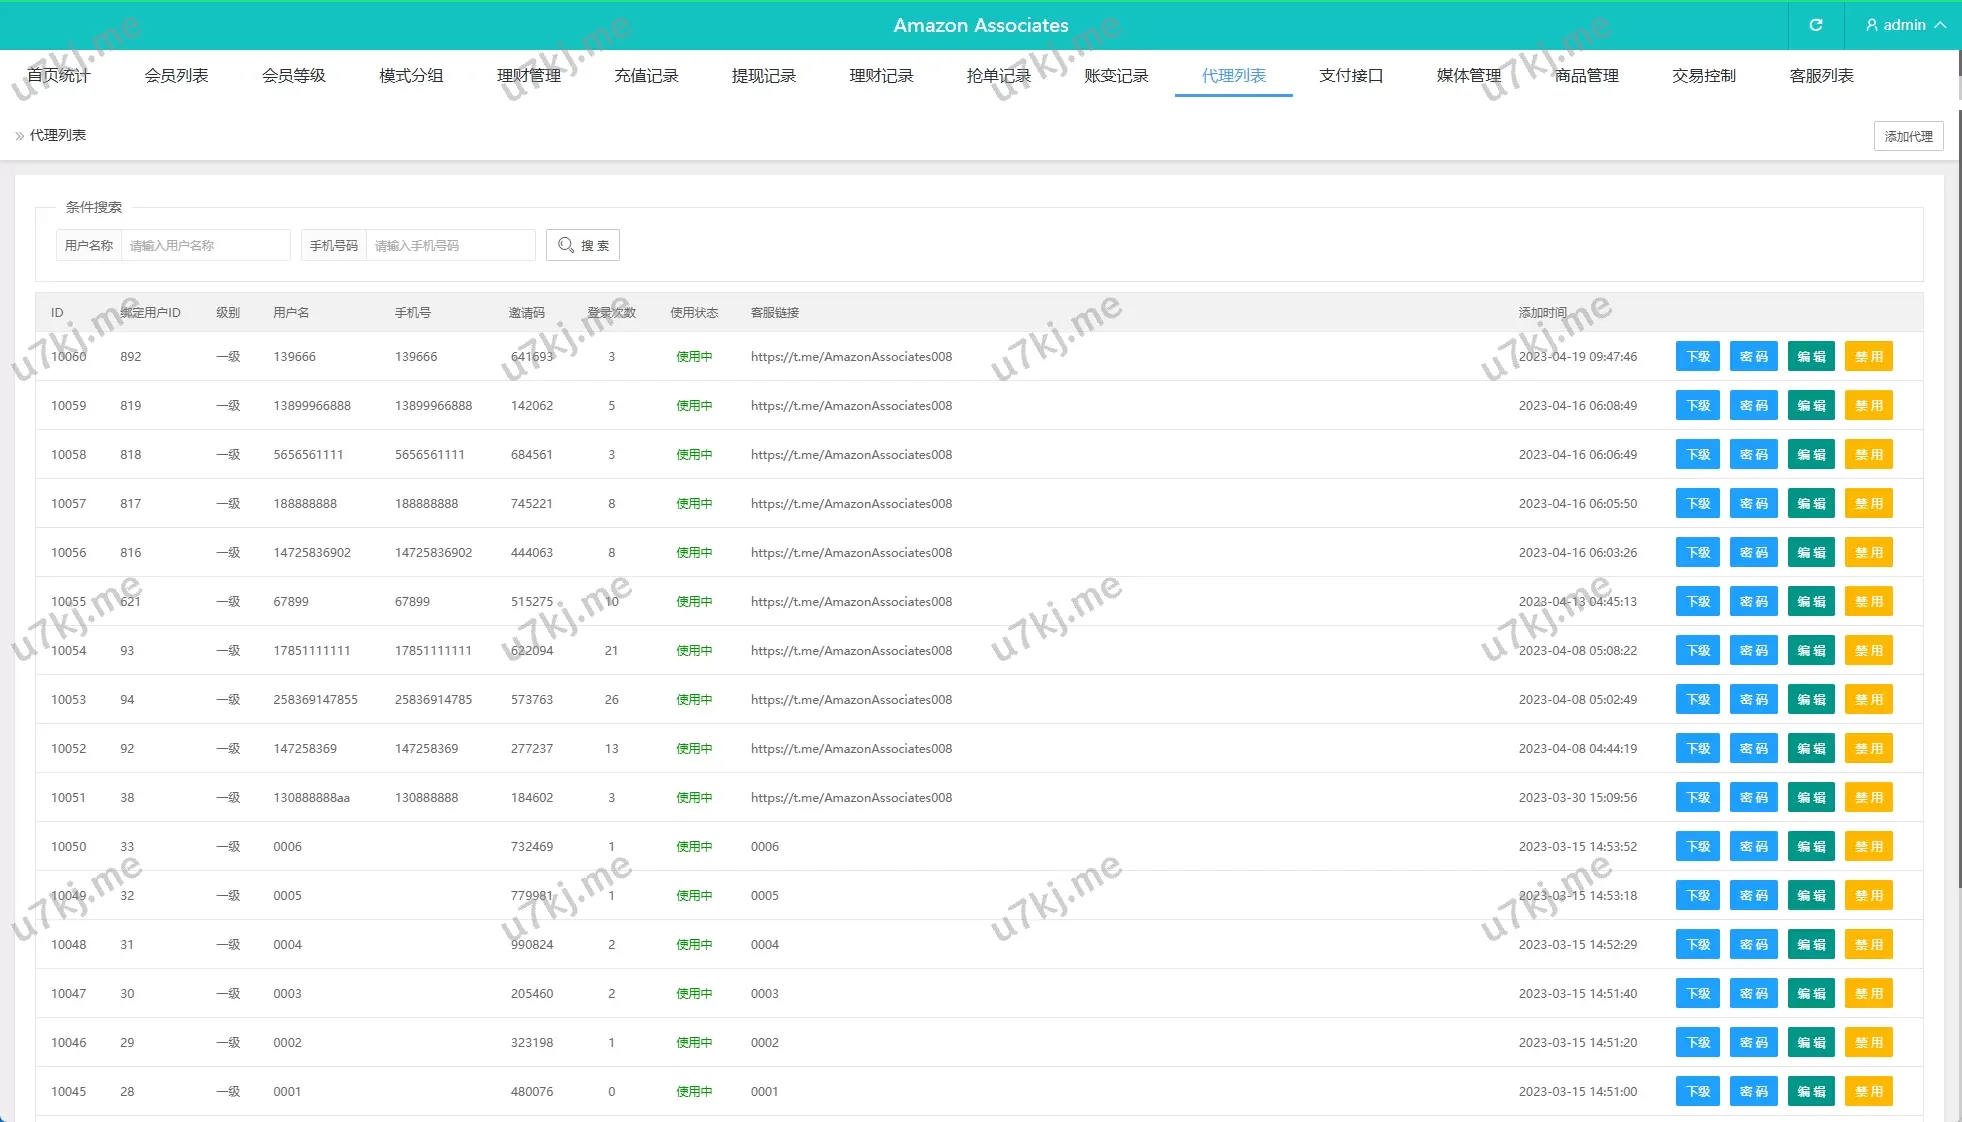
Task: Click the search magnifier button
Action: pyautogui.click(x=583, y=245)
